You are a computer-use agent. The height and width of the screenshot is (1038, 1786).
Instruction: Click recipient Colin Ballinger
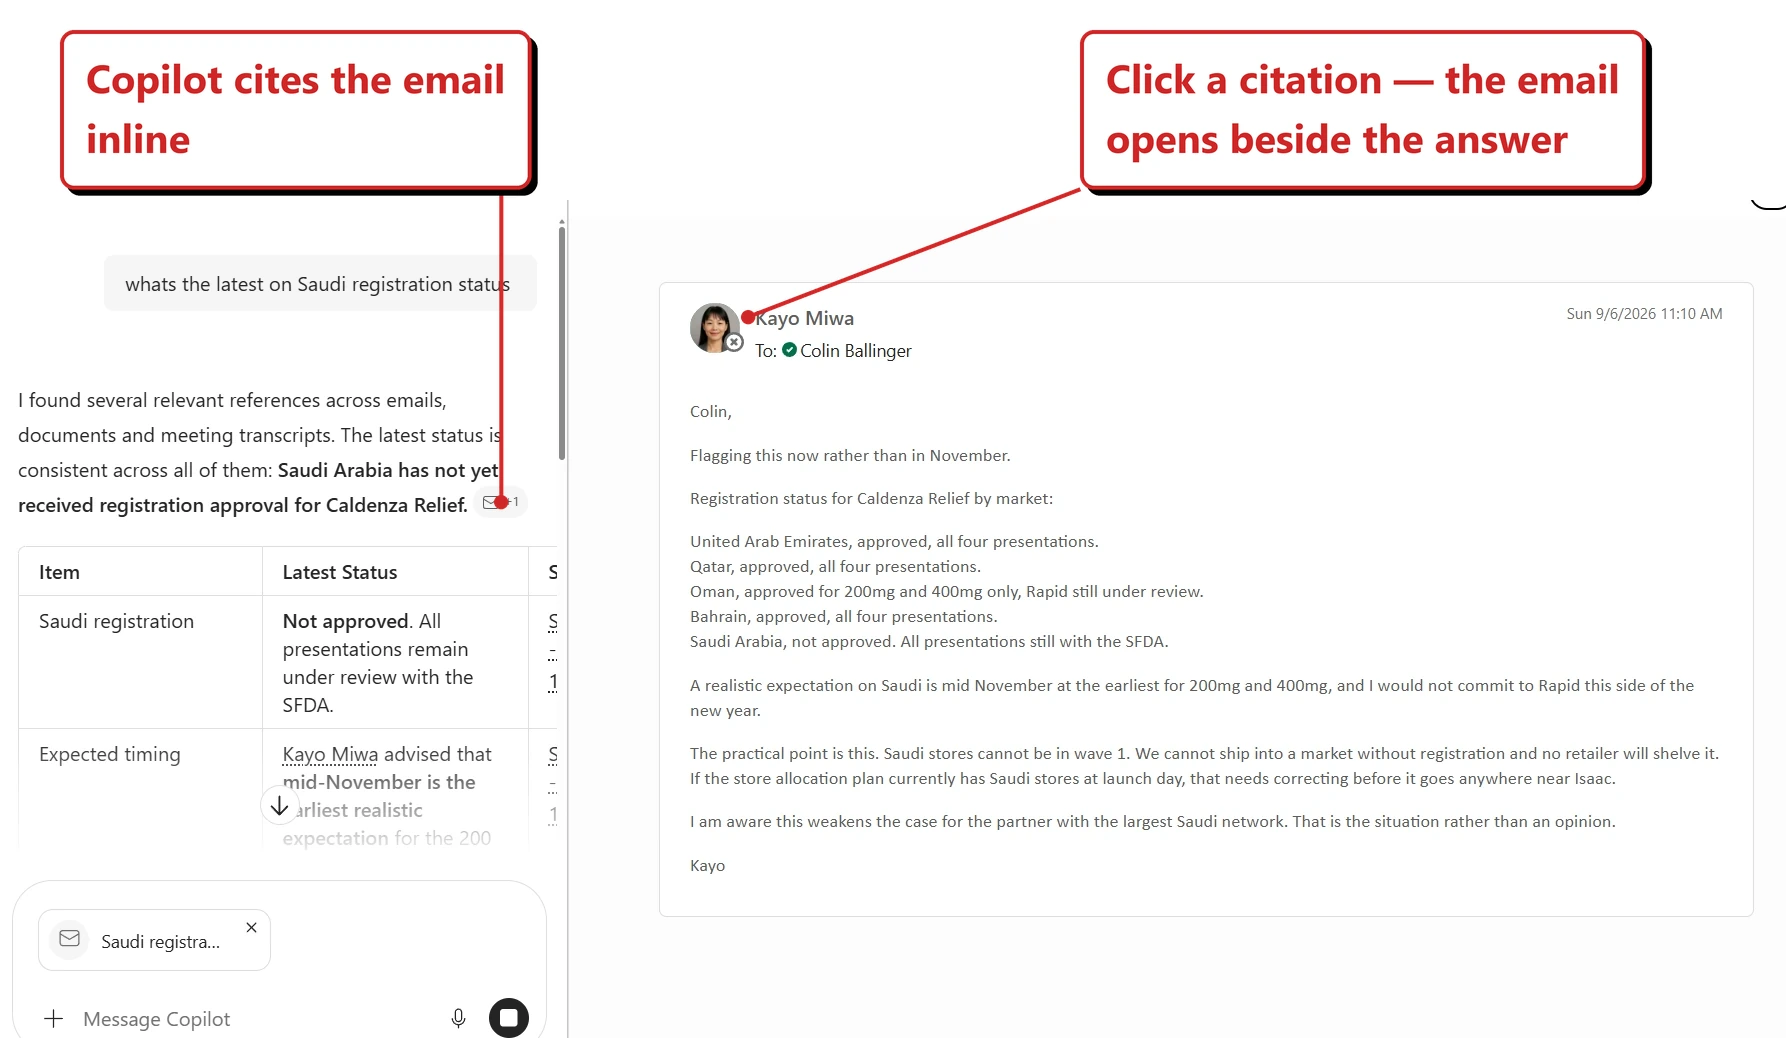pos(856,351)
